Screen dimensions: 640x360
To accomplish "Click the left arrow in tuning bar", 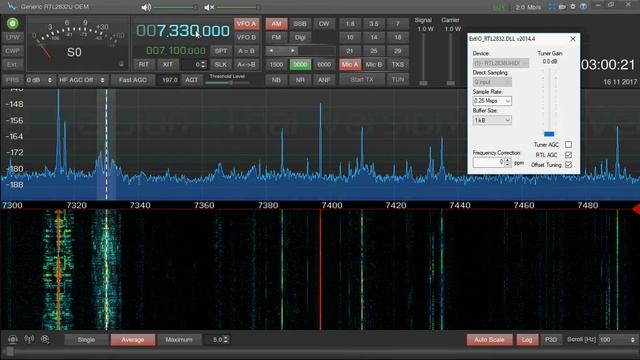I will tap(271, 51).
